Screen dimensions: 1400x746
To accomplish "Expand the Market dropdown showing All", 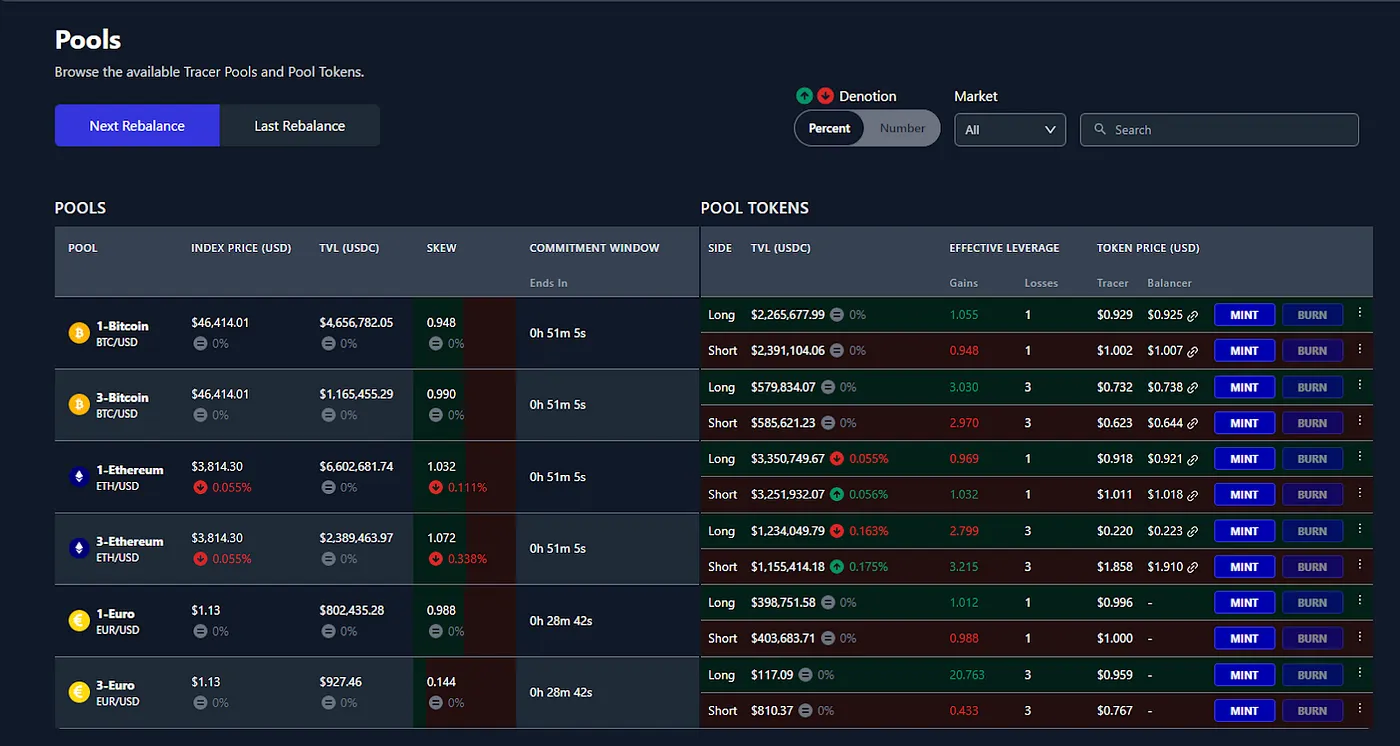I will pyautogui.click(x=1010, y=130).
